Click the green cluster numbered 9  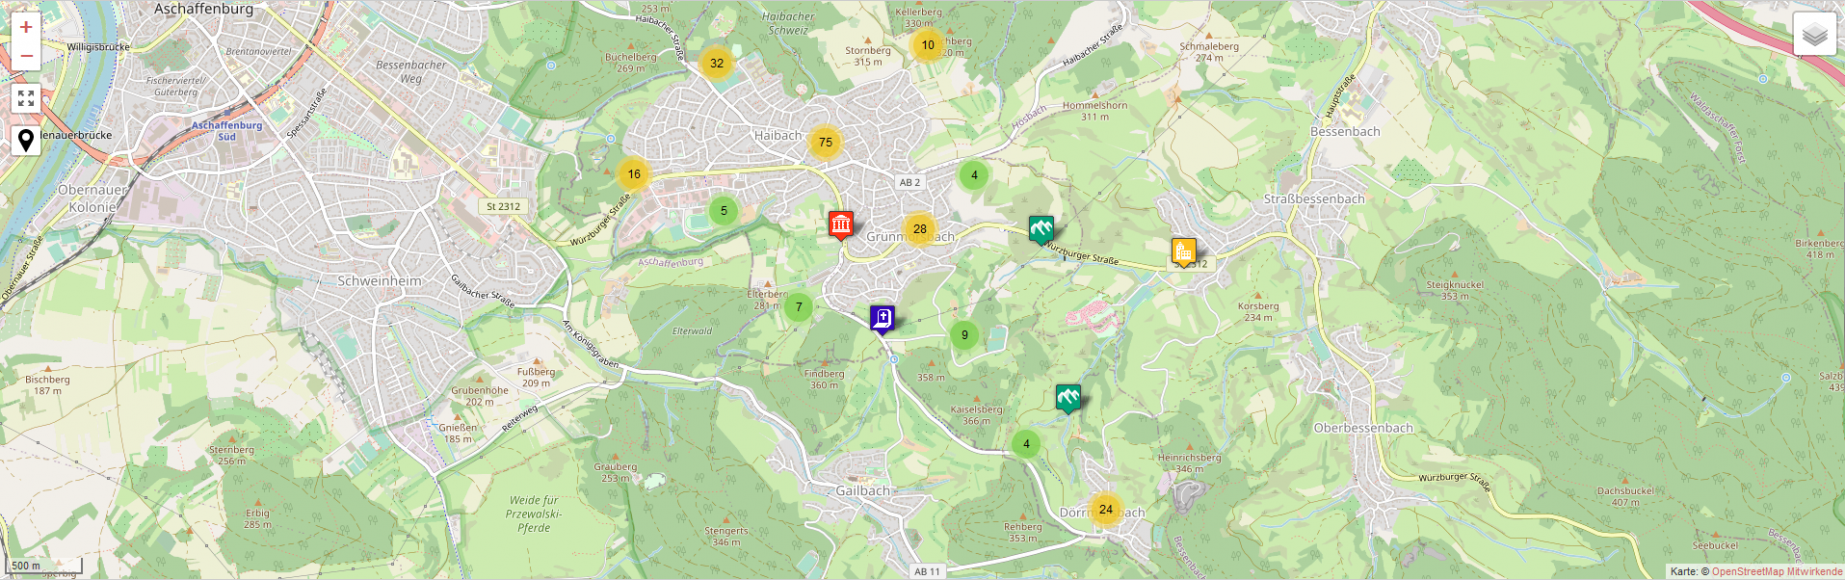point(964,335)
